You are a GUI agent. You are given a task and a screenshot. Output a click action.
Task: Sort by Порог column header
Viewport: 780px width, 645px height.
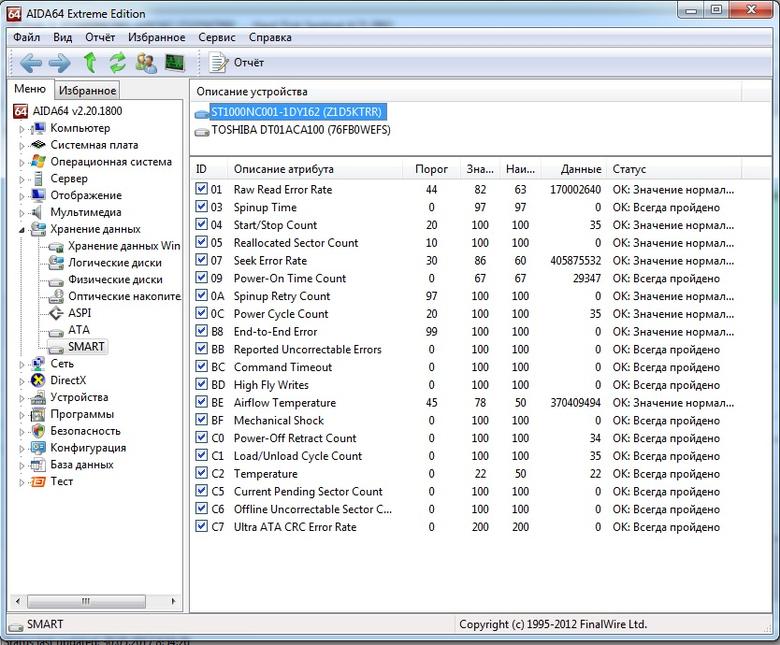[431, 169]
